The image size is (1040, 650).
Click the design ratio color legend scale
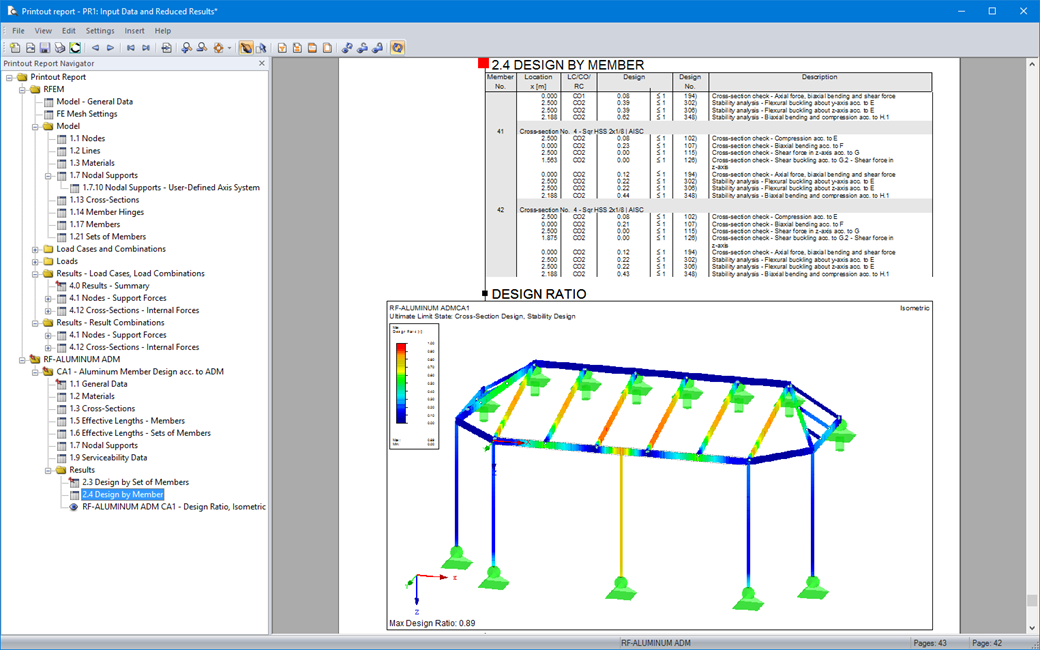pos(401,383)
